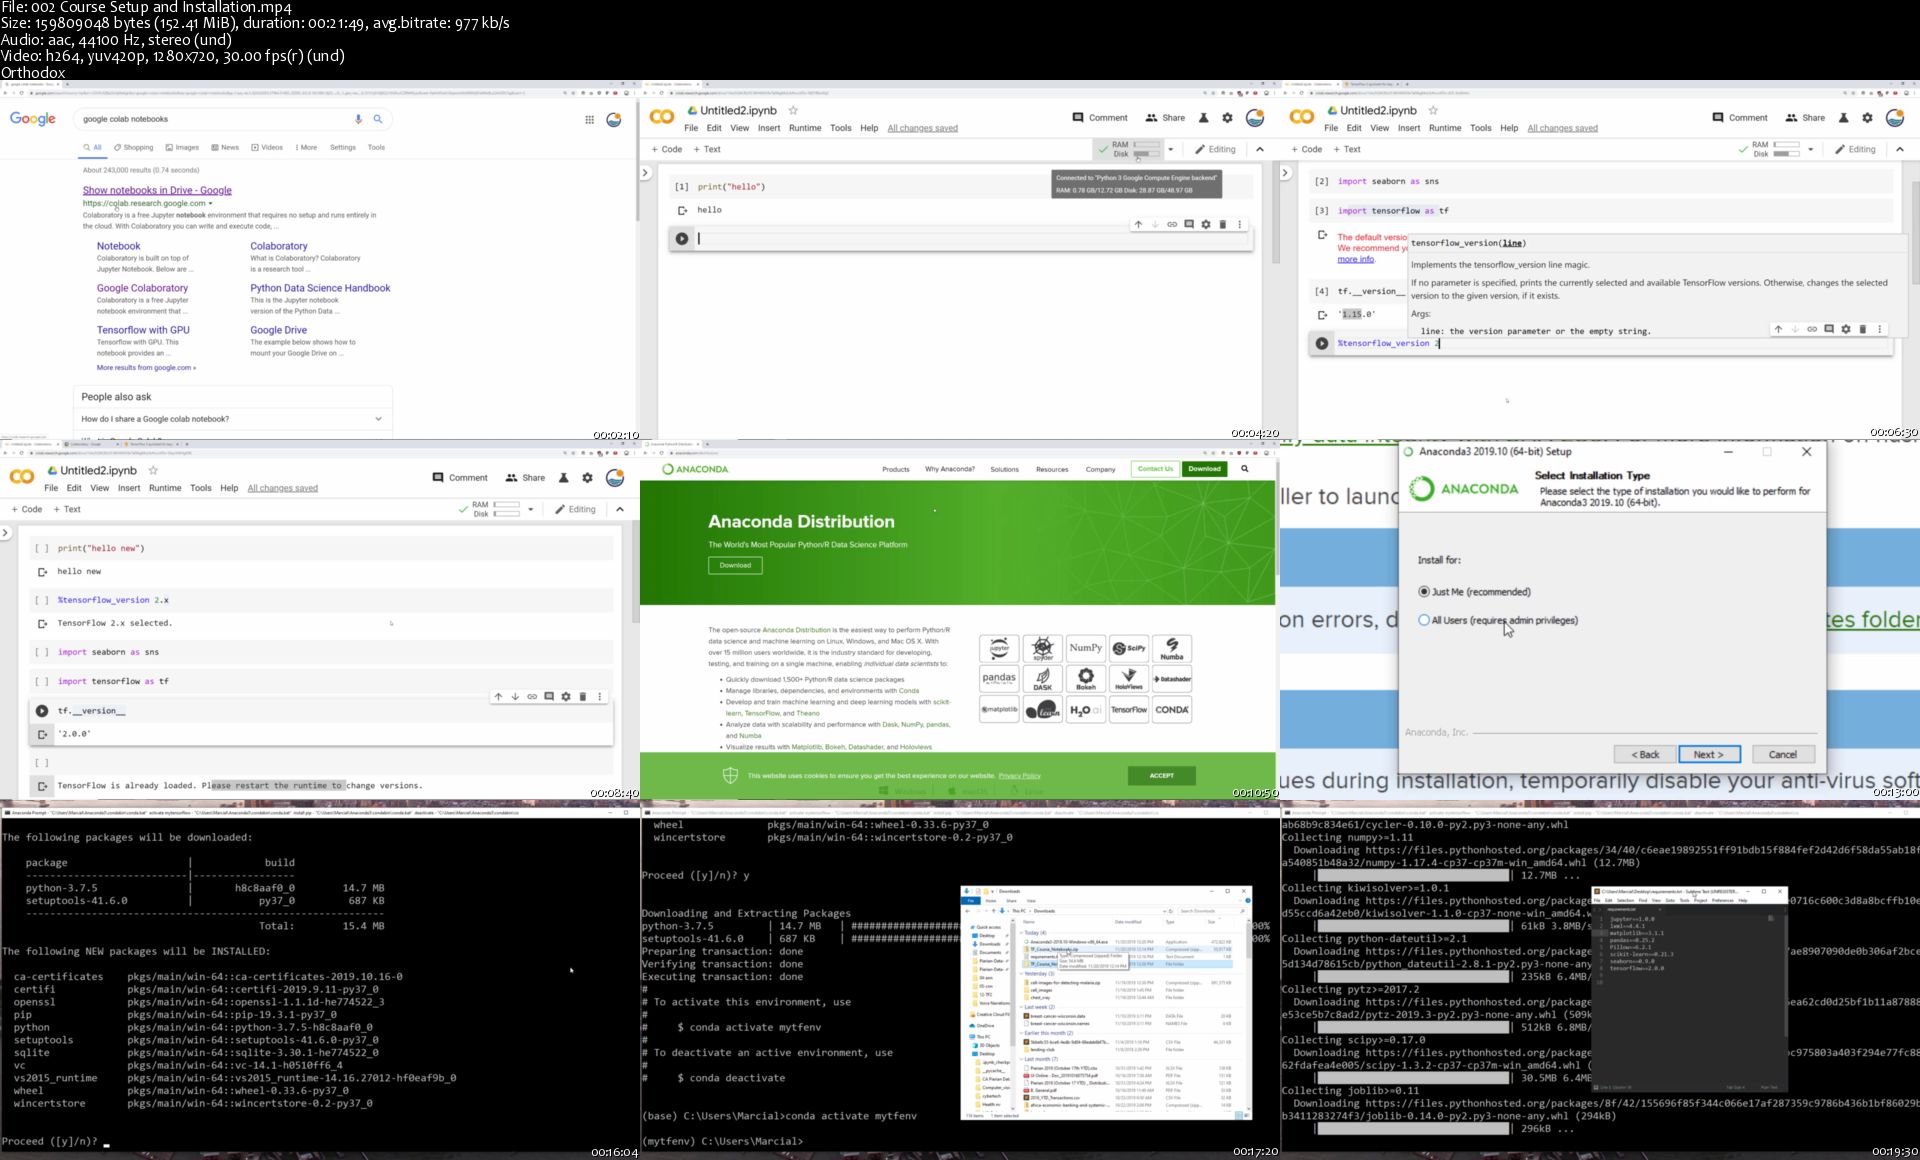The image size is (1920, 1160).
Task: Click the Bokeh logo tile on the Anaconda page
Action: pos(1085,679)
